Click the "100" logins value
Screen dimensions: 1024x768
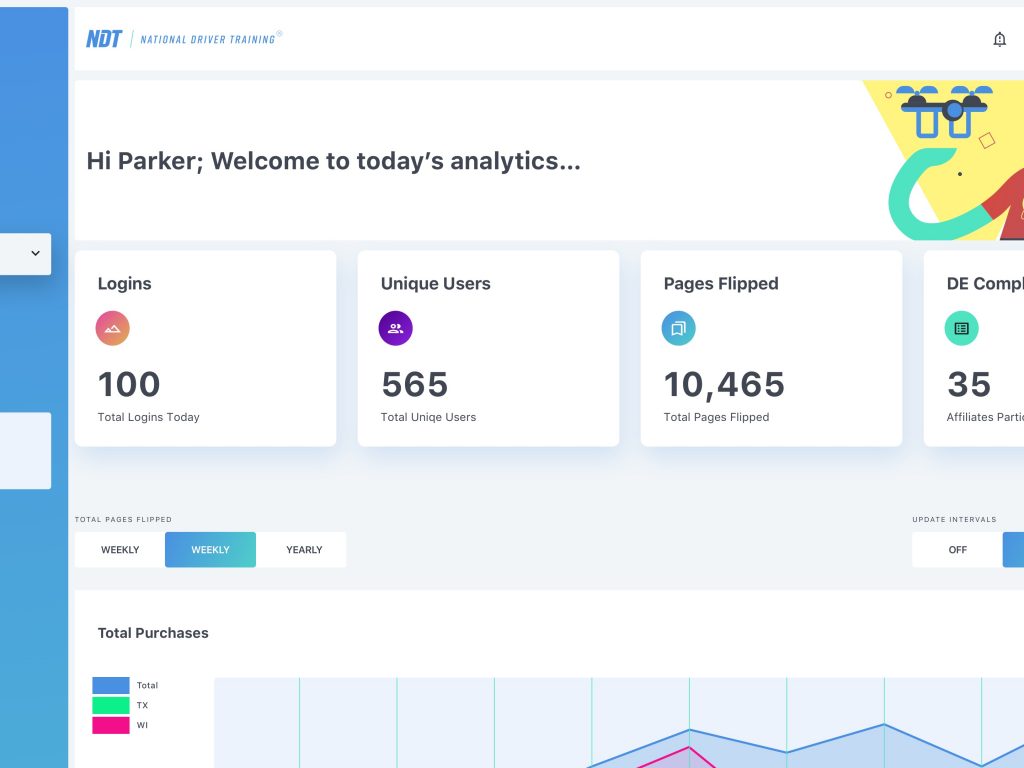[129, 384]
